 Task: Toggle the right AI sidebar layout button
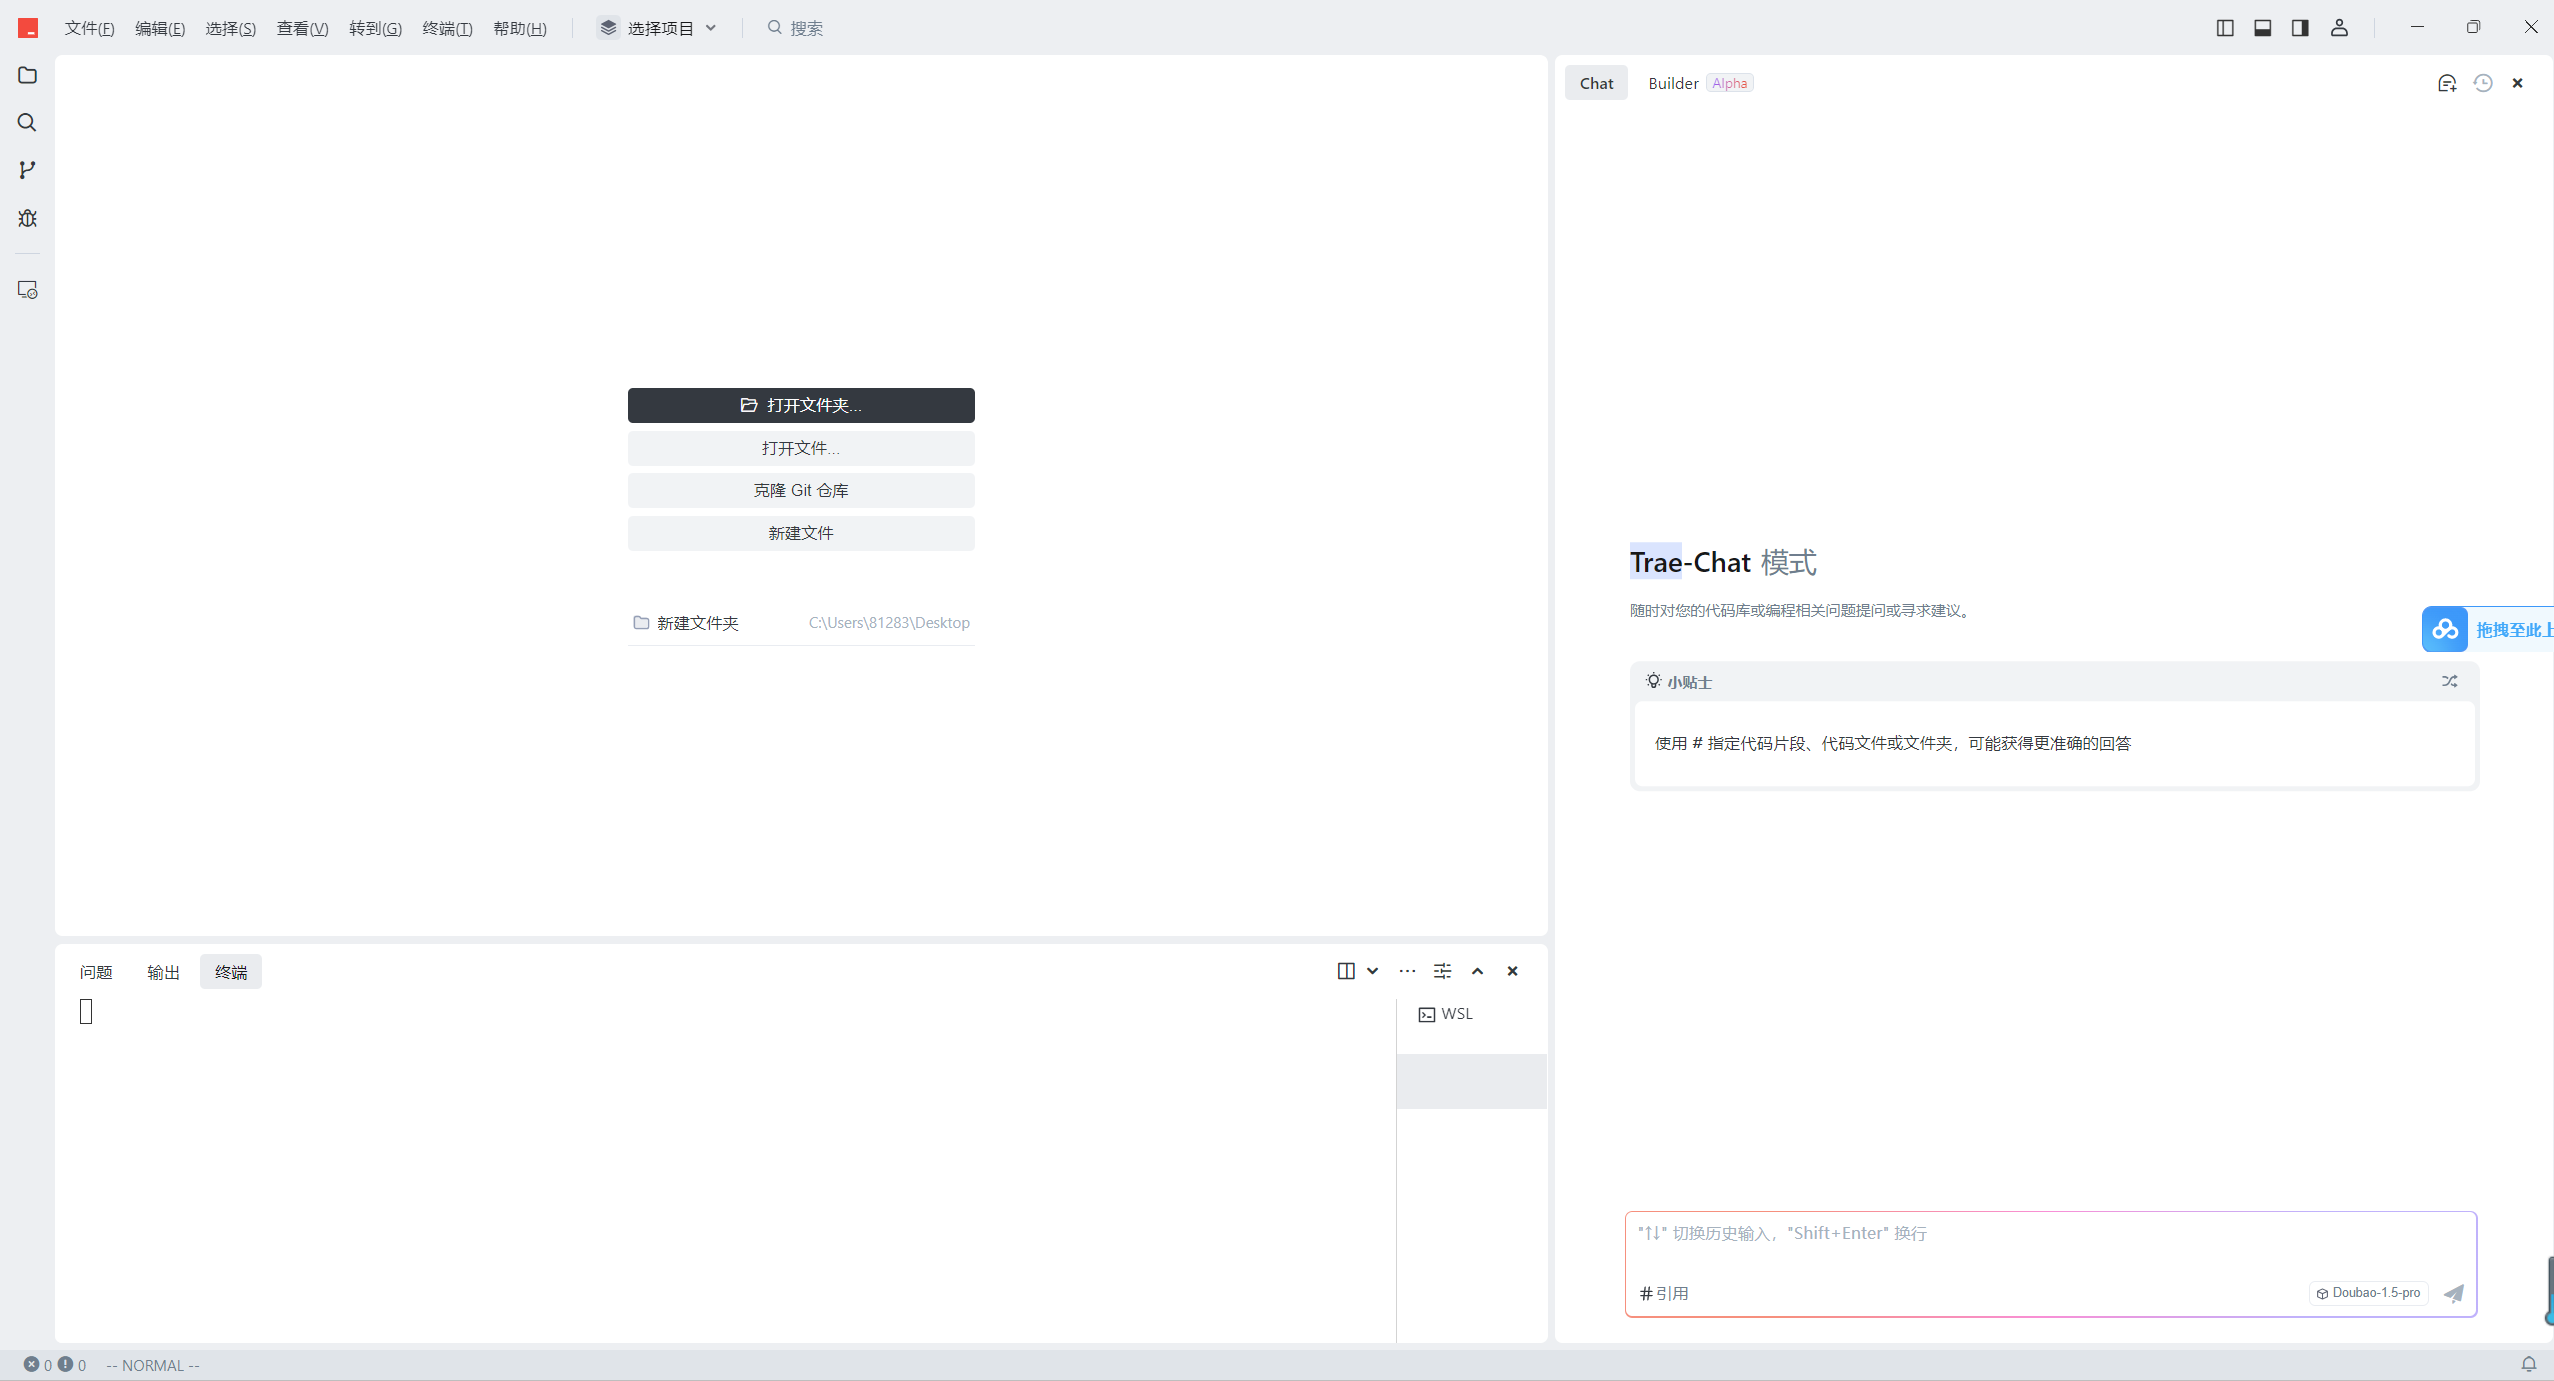[x=2300, y=28]
